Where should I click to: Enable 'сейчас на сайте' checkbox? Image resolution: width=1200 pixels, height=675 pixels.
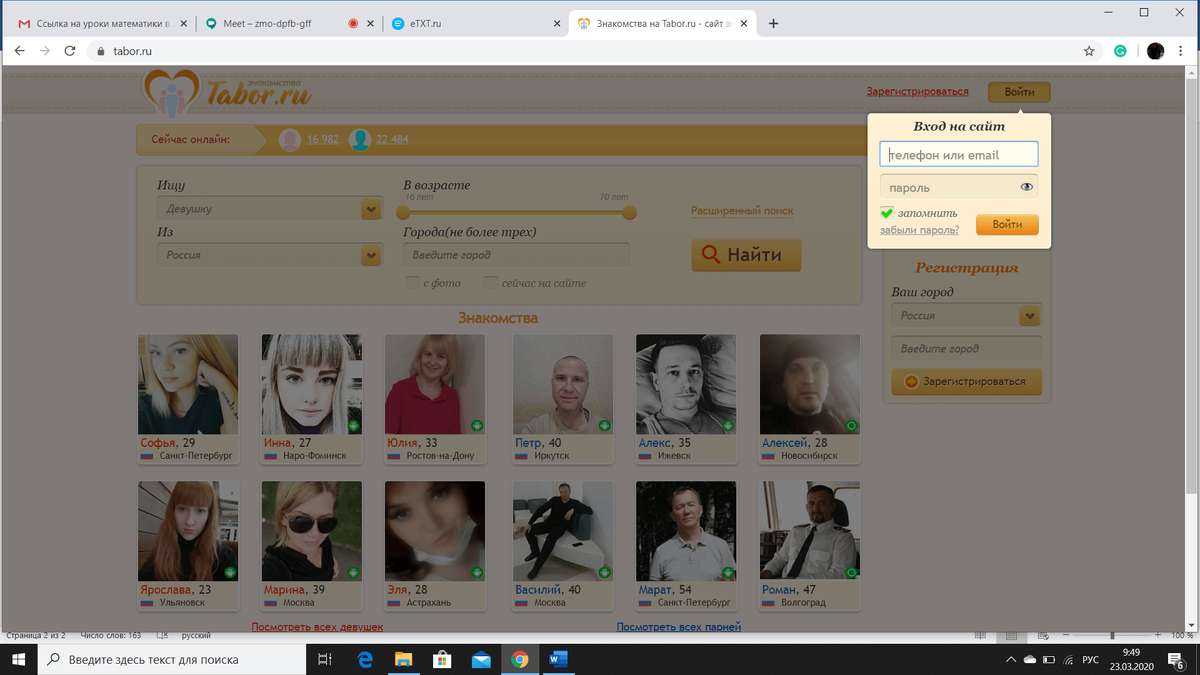(x=491, y=283)
